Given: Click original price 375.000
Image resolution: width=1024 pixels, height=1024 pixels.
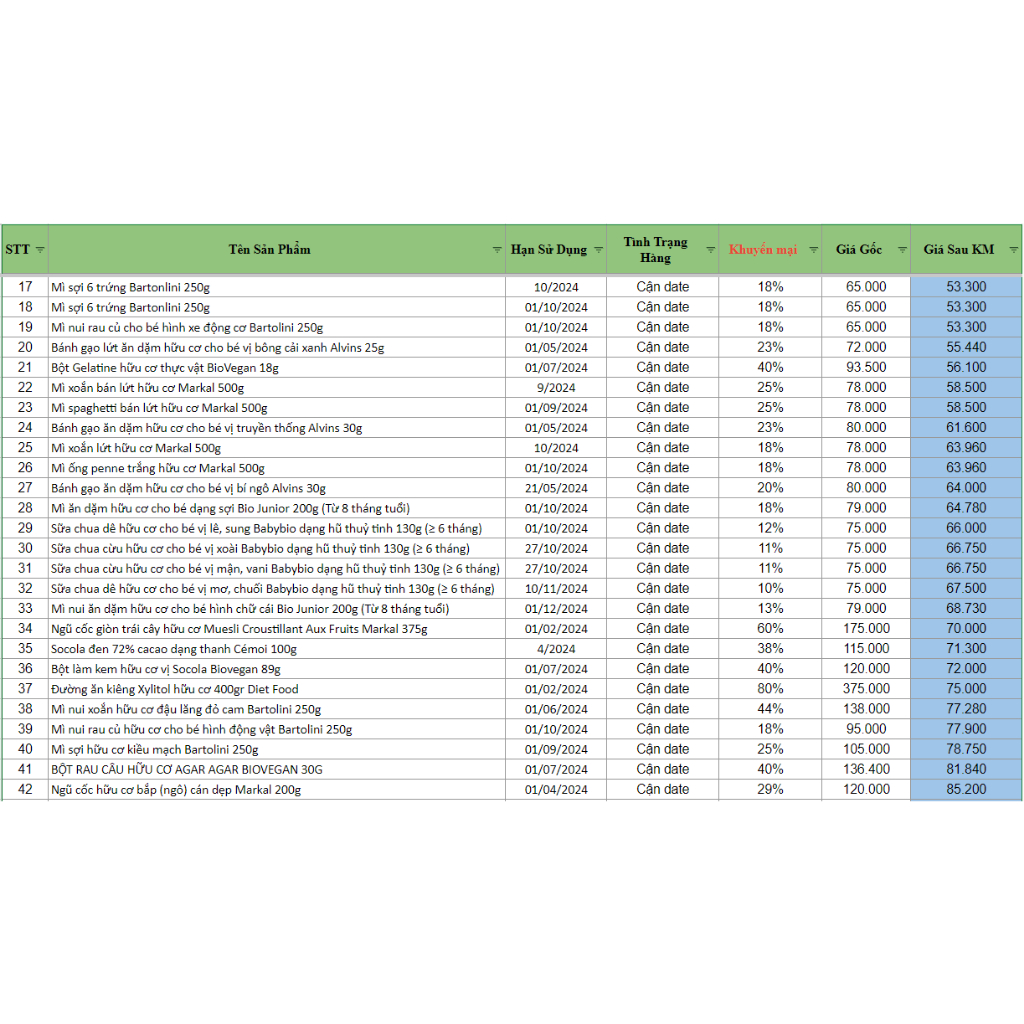Looking at the screenshot, I should [866, 689].
